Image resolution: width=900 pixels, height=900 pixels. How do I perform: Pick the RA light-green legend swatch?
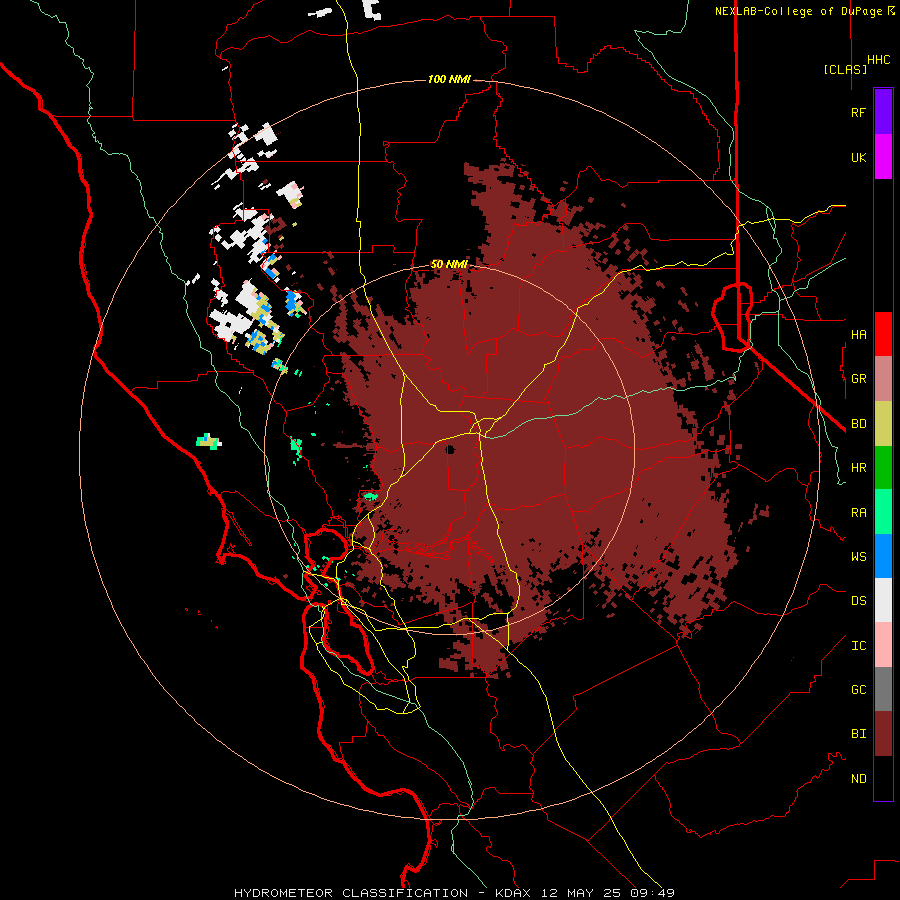(x=883, y=512)
